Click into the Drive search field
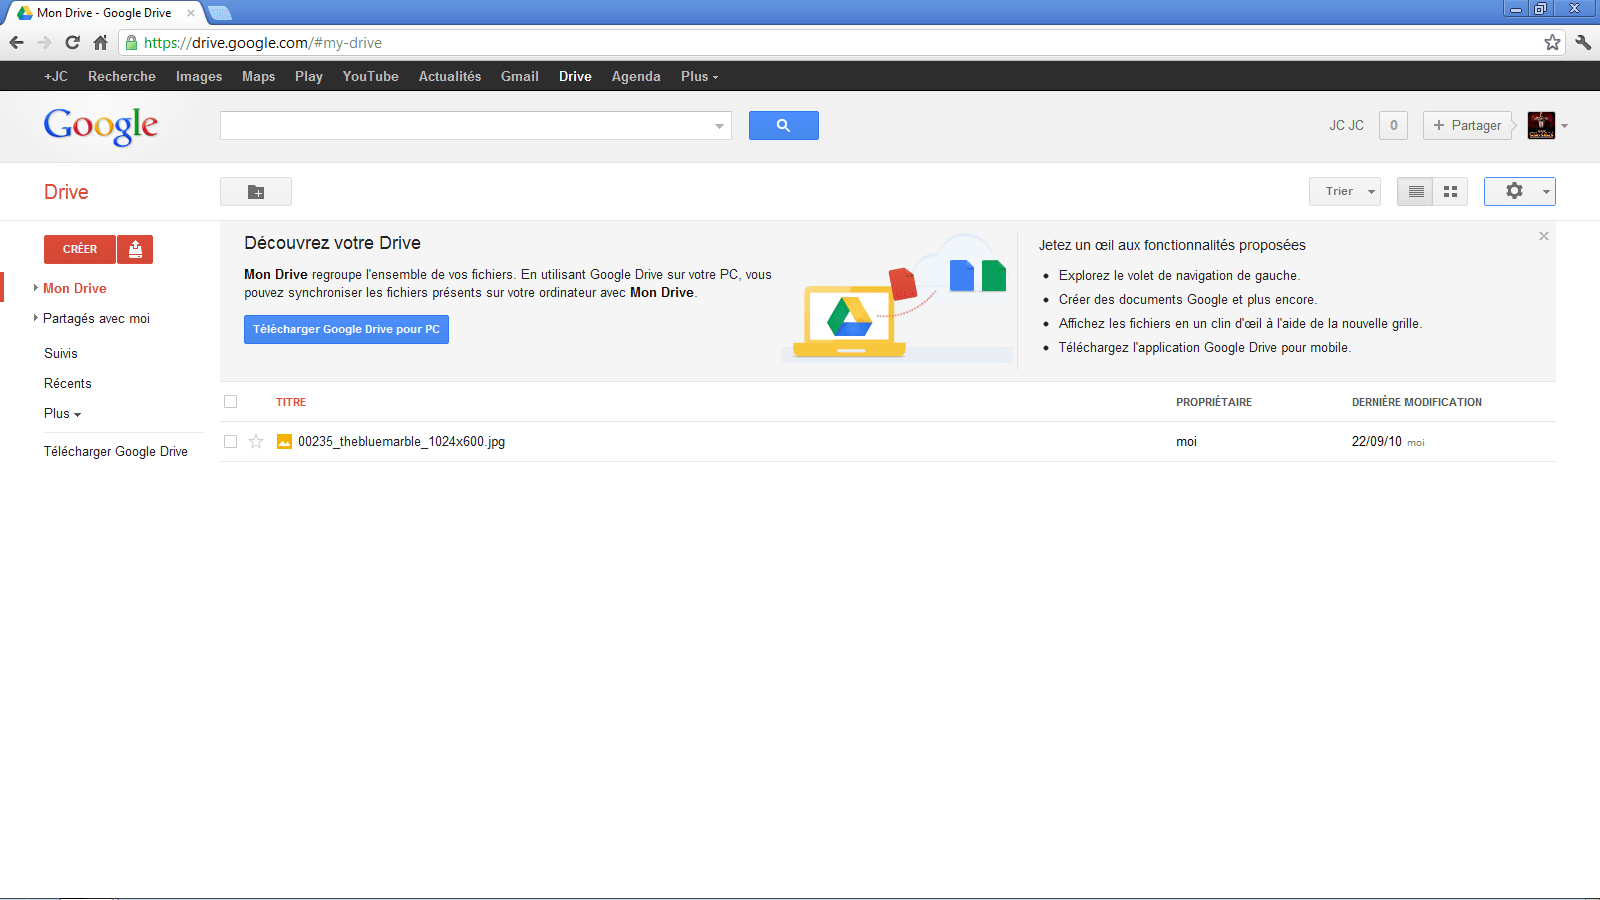 [465, 126]
